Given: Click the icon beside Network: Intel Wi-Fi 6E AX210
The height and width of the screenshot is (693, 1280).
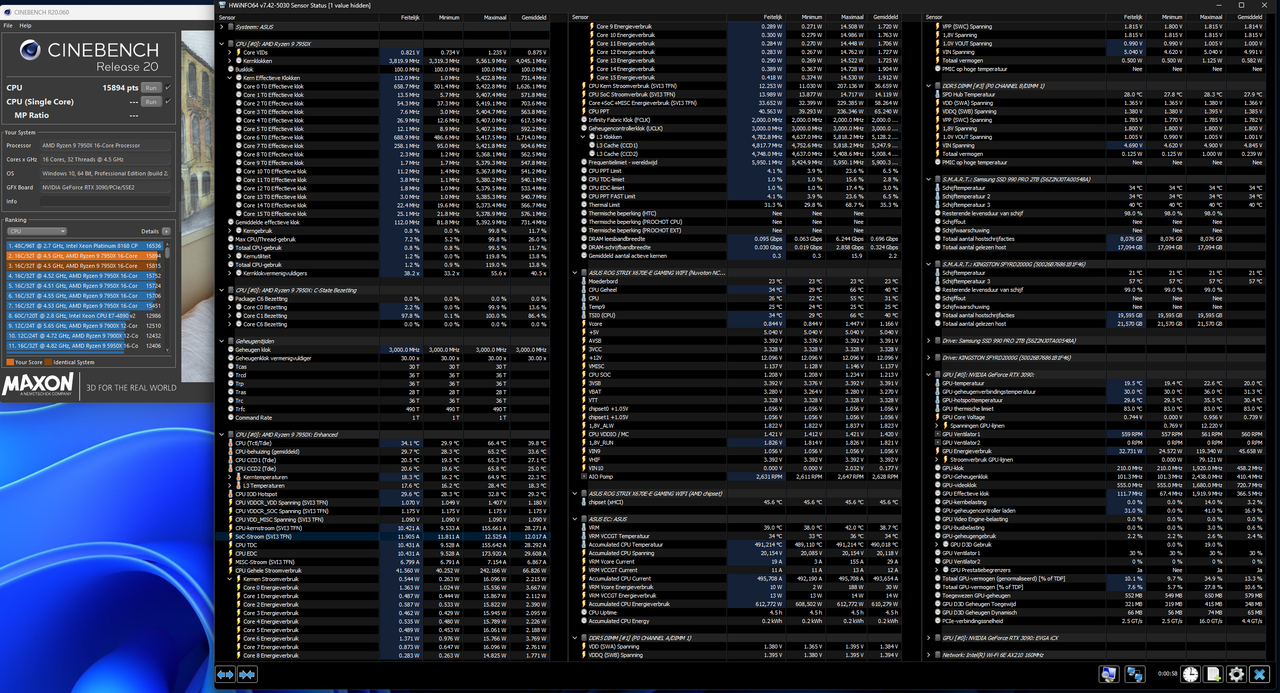Looking at the screenshot, I should 939,655.
